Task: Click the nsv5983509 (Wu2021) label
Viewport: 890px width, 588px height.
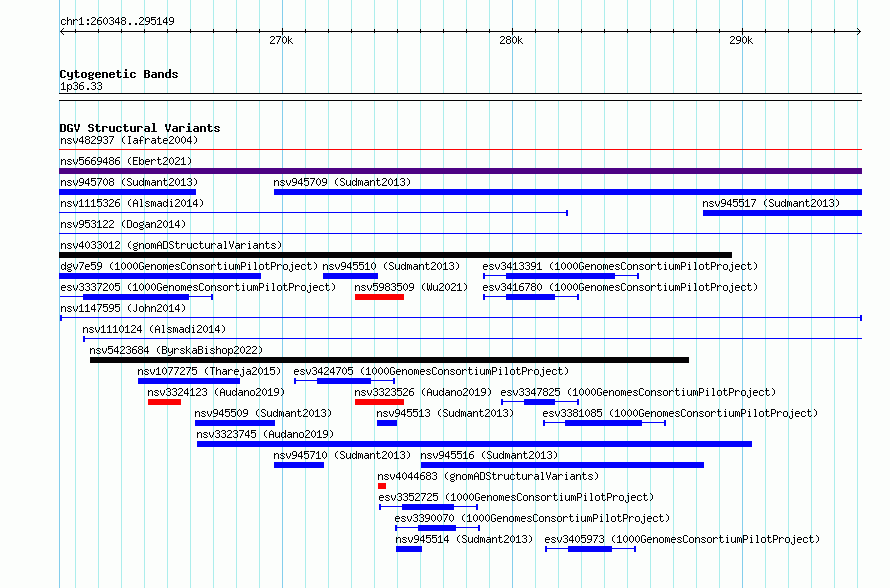Action: [x=411, y=287]
